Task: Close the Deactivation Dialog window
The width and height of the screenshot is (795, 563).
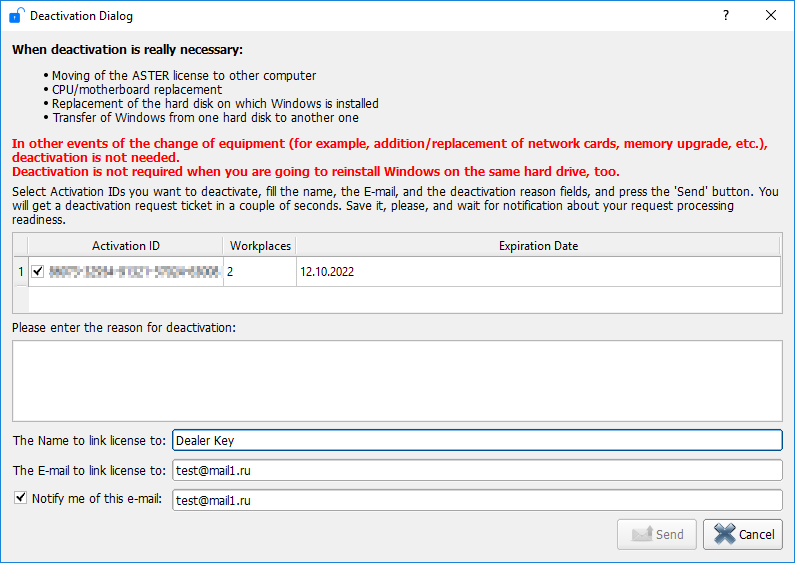Action: click(771, 16)
